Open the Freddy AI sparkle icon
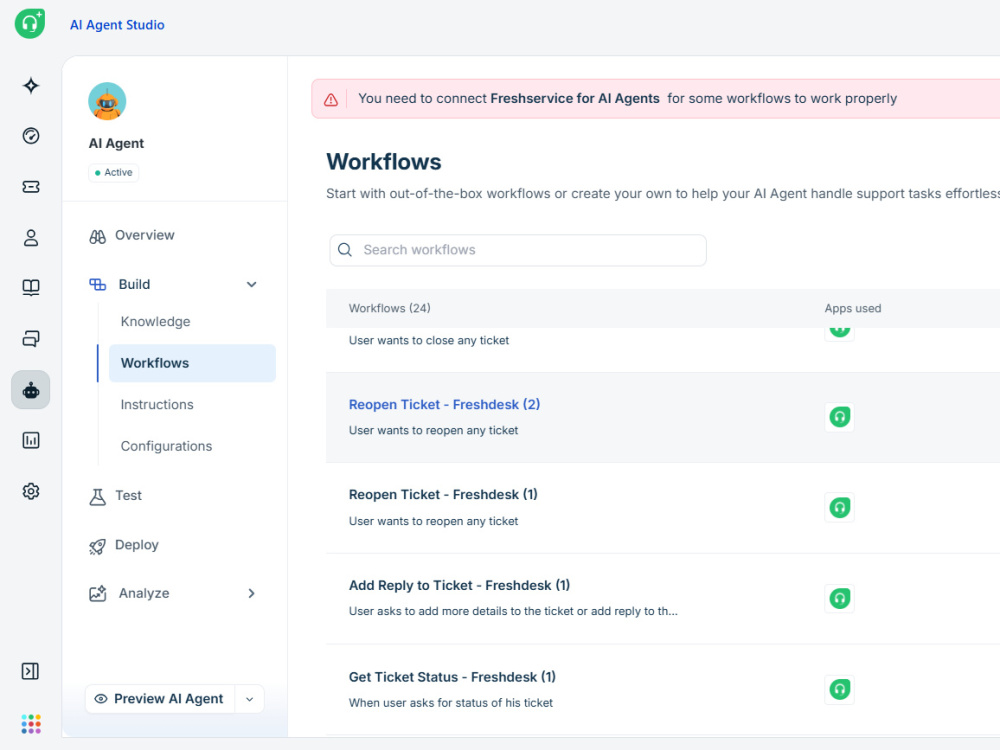This screenshot has height=750, width=1000. point(31,85)
